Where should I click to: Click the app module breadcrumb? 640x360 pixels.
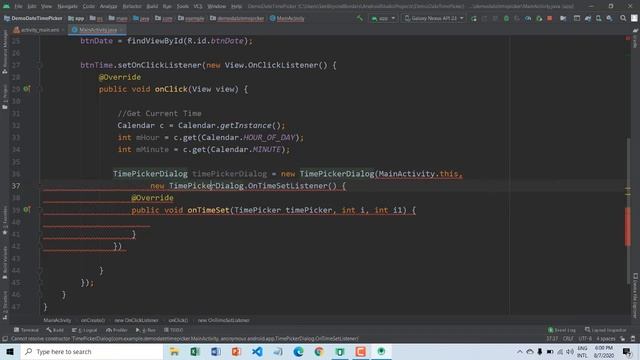click(x=76, y=18)
